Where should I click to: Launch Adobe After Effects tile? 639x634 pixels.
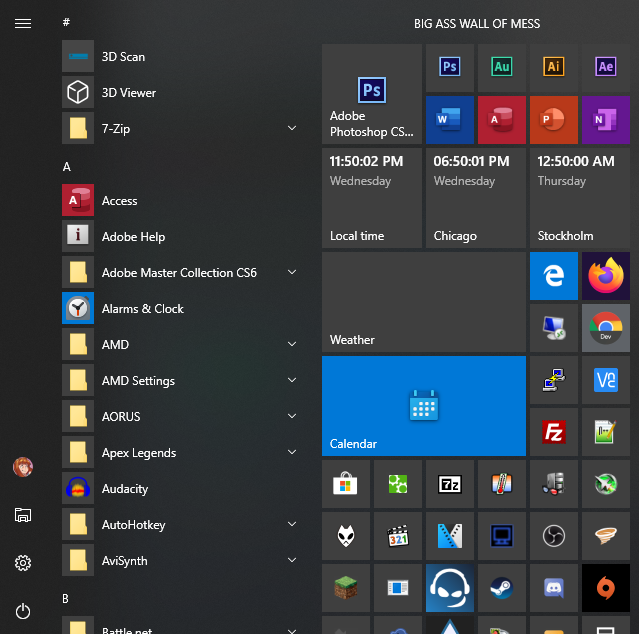coord(606,68)
